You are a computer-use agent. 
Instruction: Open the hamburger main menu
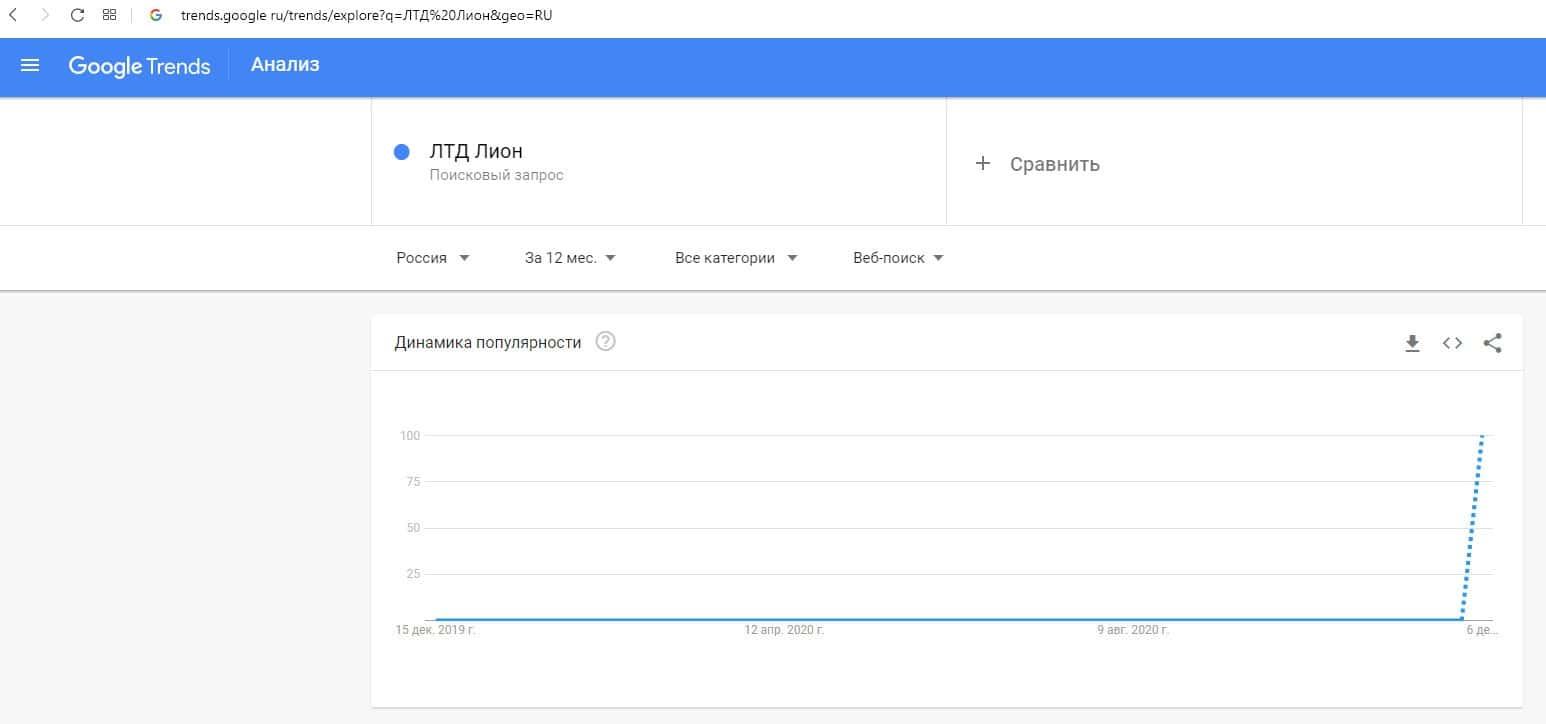(30, 66)
